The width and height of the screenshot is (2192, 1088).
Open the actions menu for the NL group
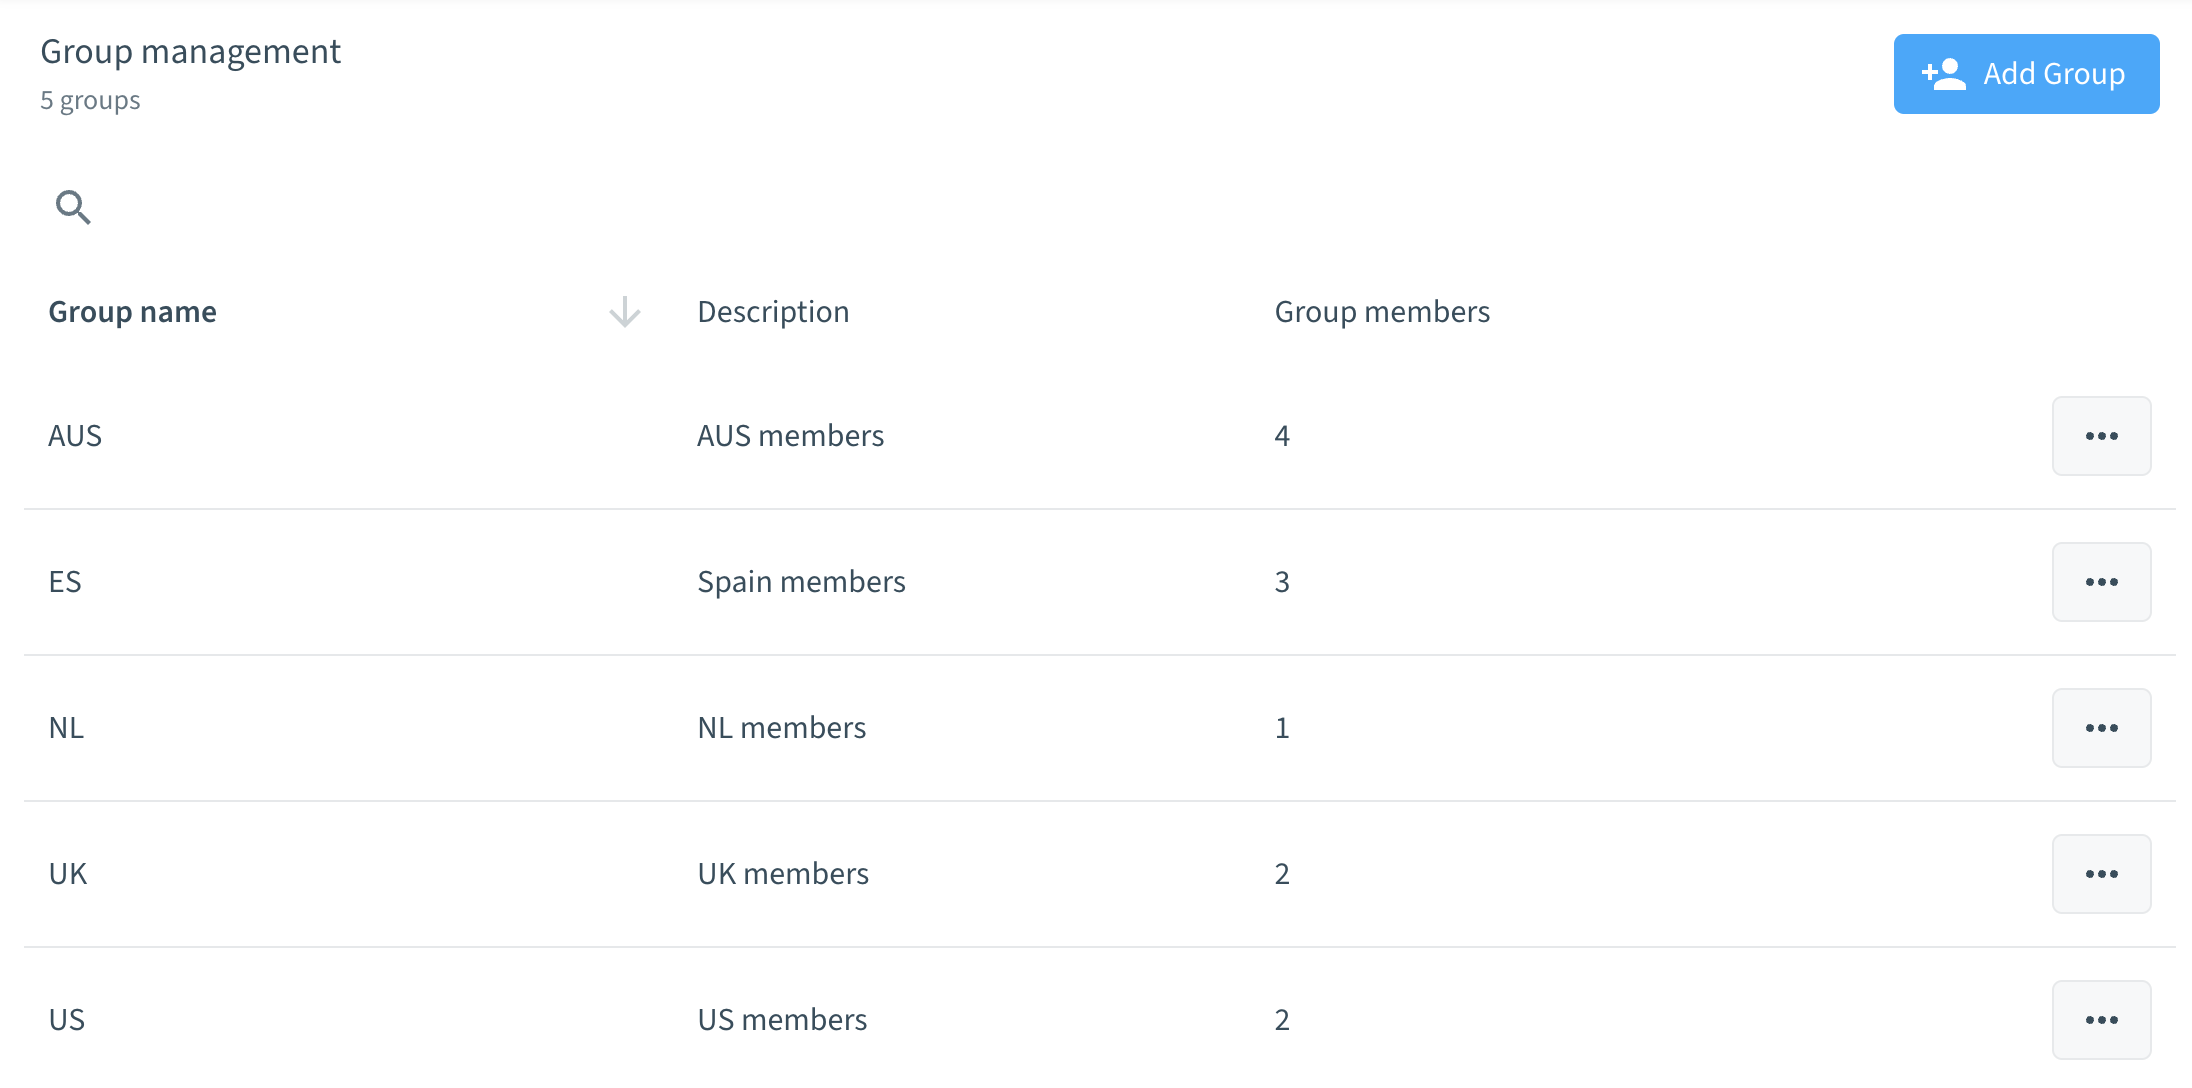pos(2101,727)
